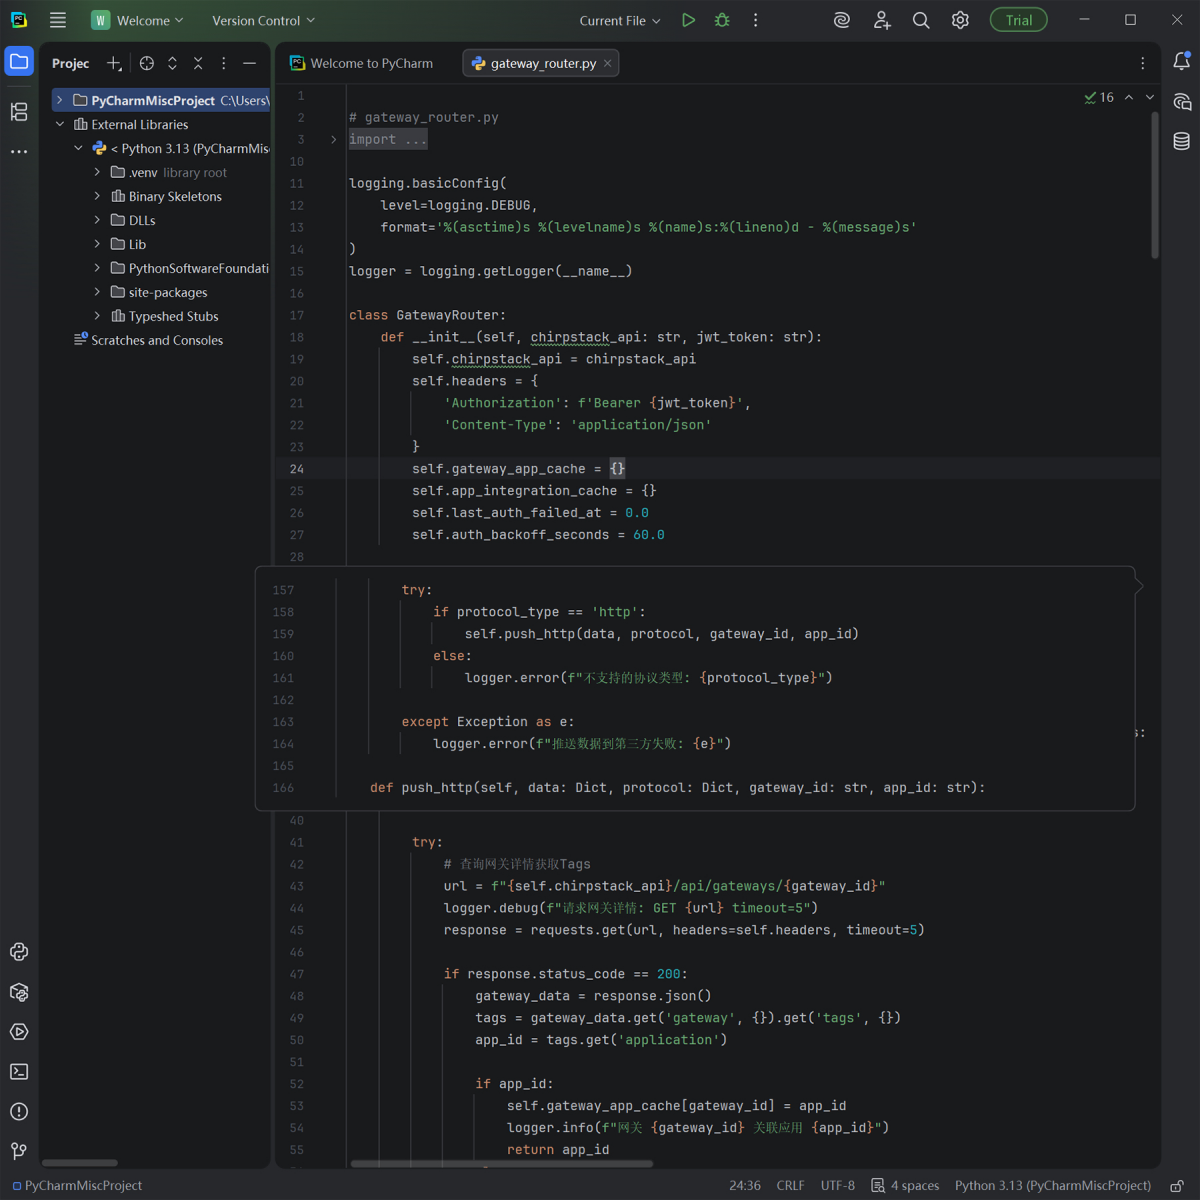Screen dimensions: 1200x1200
Task: Open the Git version control tool window
Action: 19,1152
